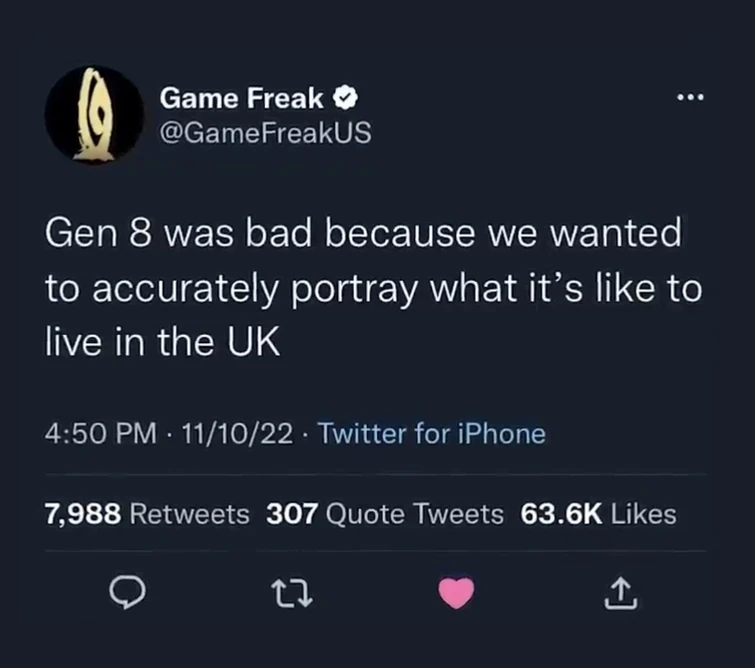755x668 pixels.
Task: Click the Game Freak display name
Action: [x=241, y=98]
